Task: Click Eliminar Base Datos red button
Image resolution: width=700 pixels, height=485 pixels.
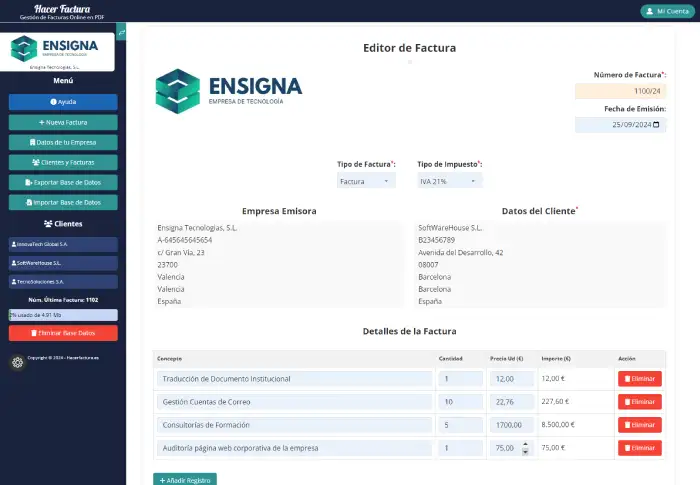Action: [63, 333]
